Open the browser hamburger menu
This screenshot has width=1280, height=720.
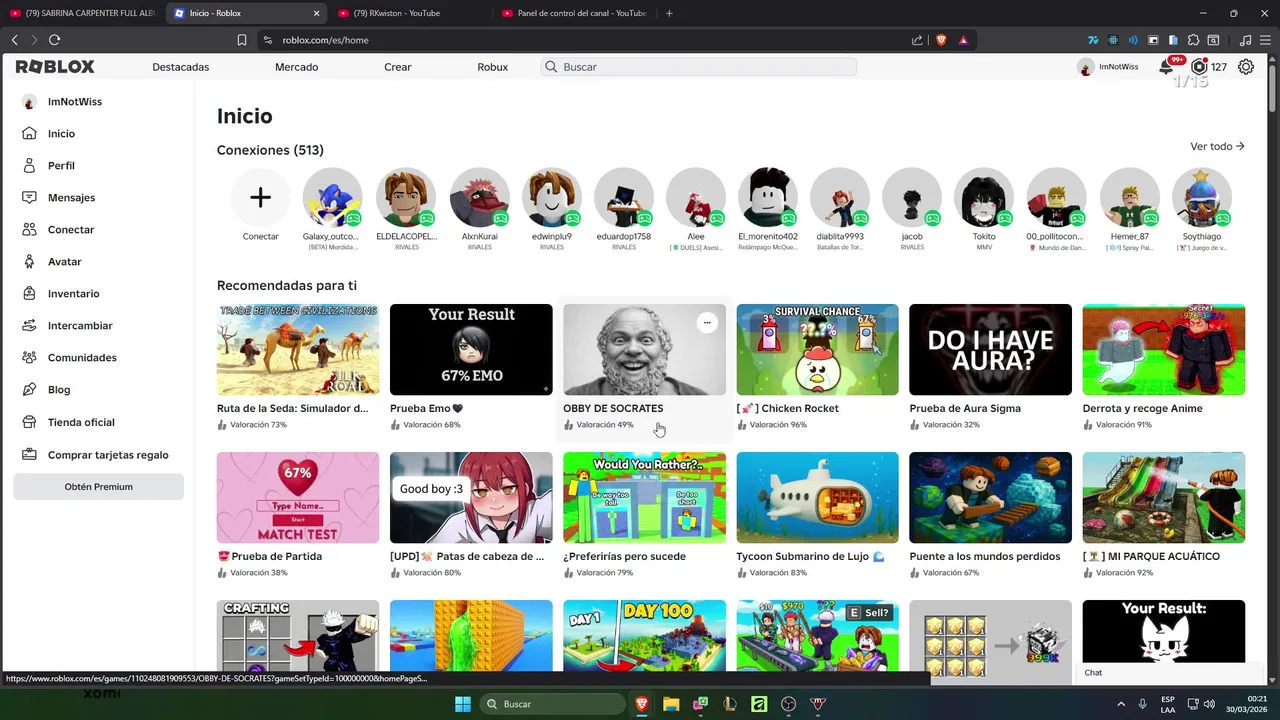tap(1265, 40)
